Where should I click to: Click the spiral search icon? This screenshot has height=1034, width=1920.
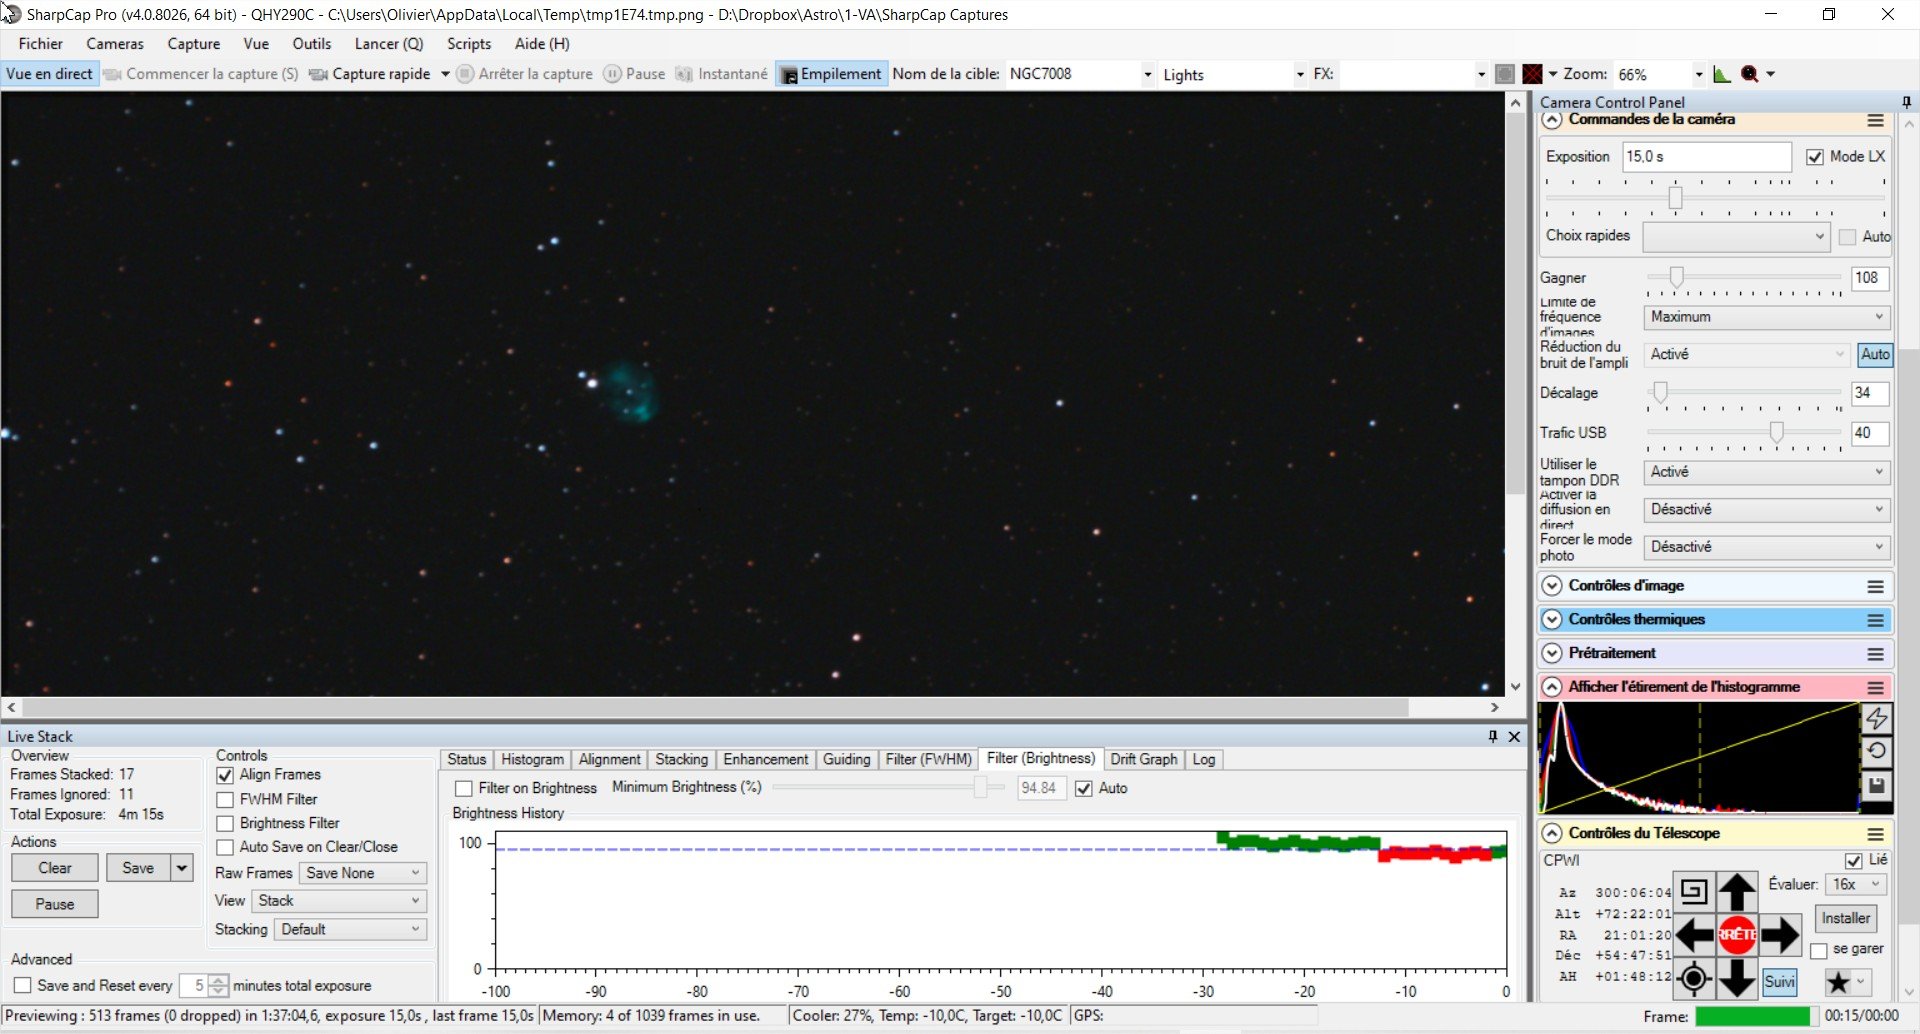click(x=1694, y=891)
